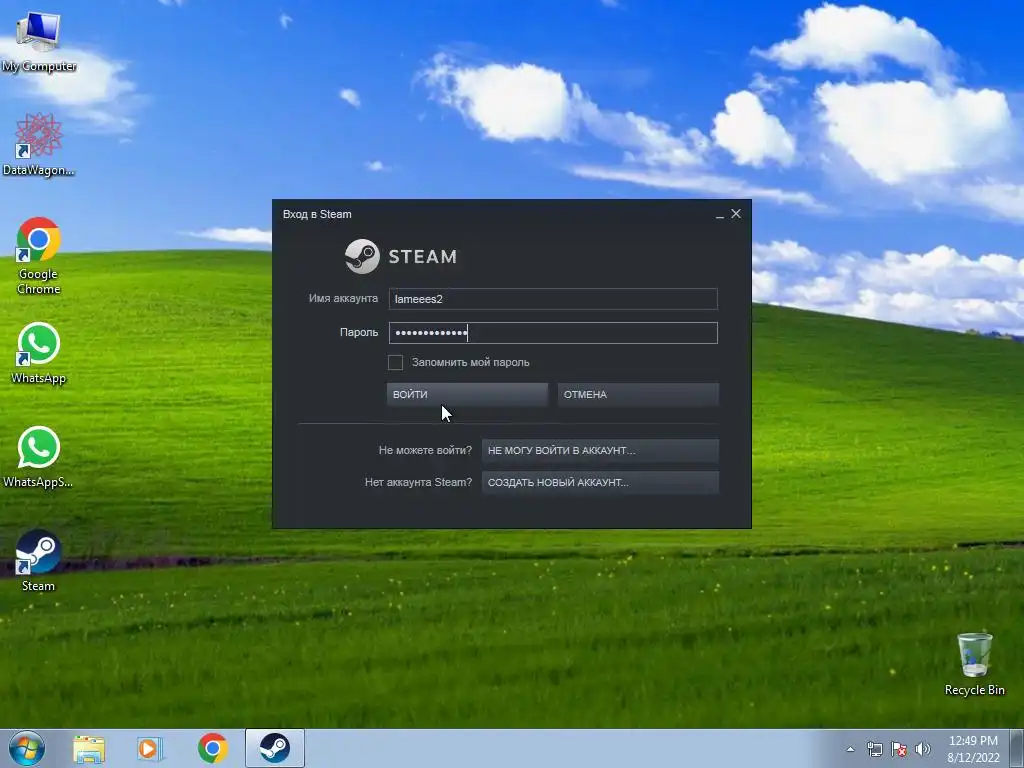Click the ОТМЕНА cancel button
Screen dimensions: 1024x768
[638, 394]
